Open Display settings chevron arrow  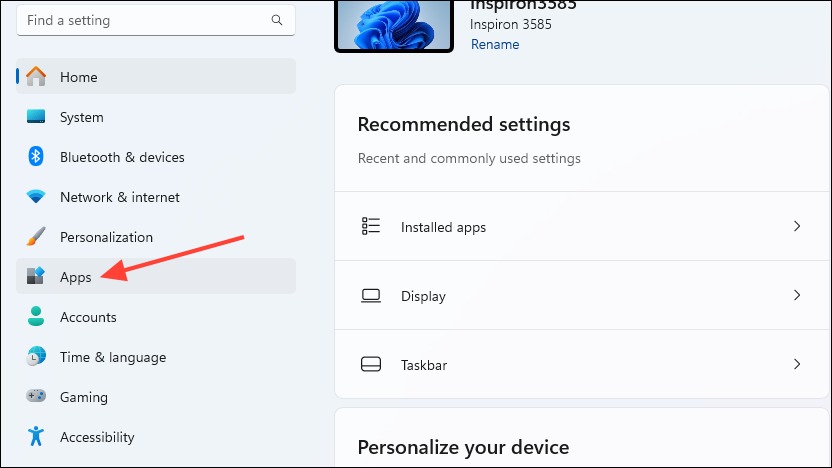(x=796, y=295)
